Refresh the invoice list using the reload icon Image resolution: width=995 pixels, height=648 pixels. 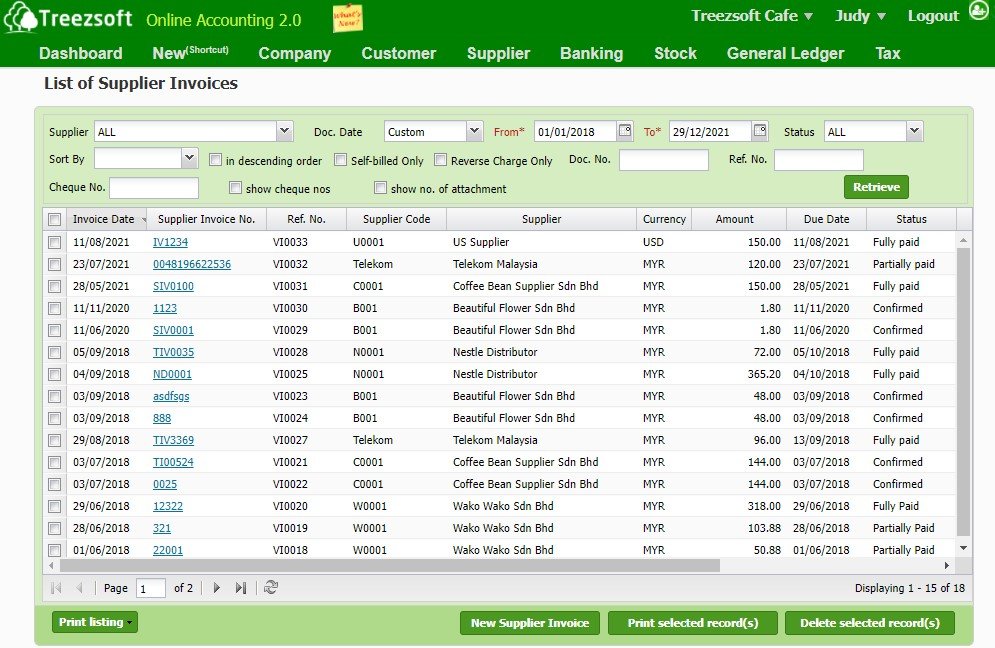click(270, 588)
